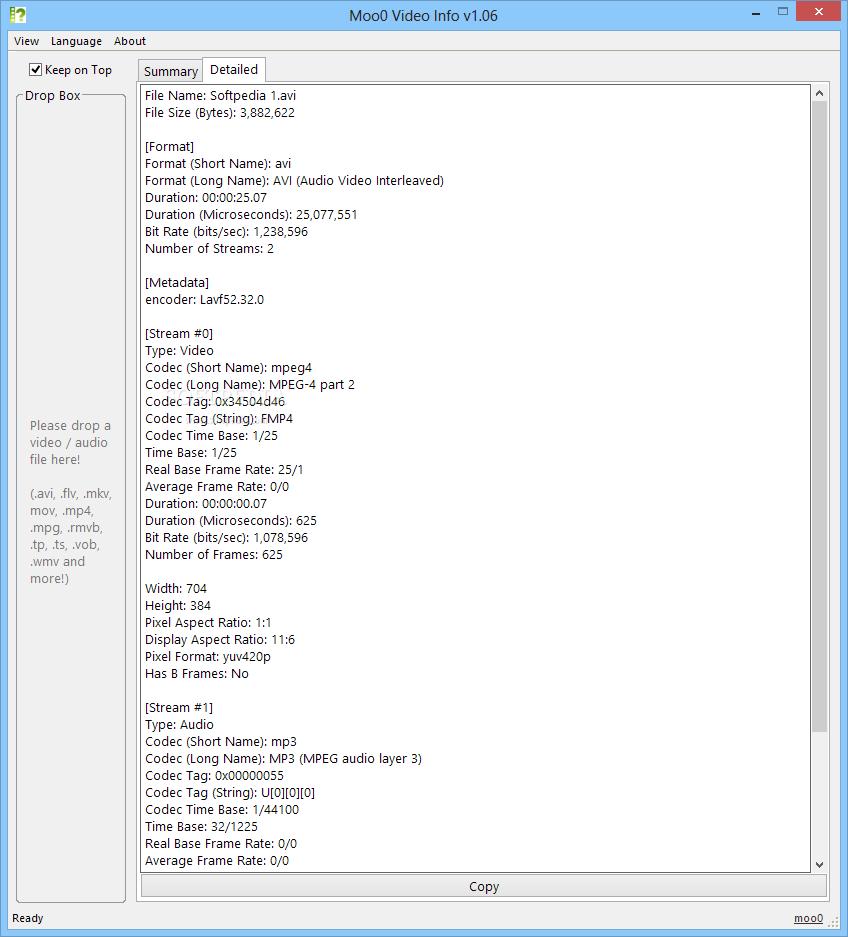Image resolution: width=848 pixels, height=937 pixels.
Task: Click 'Pixel Format: yuv420p' line
Action: (x=207, y=657)
